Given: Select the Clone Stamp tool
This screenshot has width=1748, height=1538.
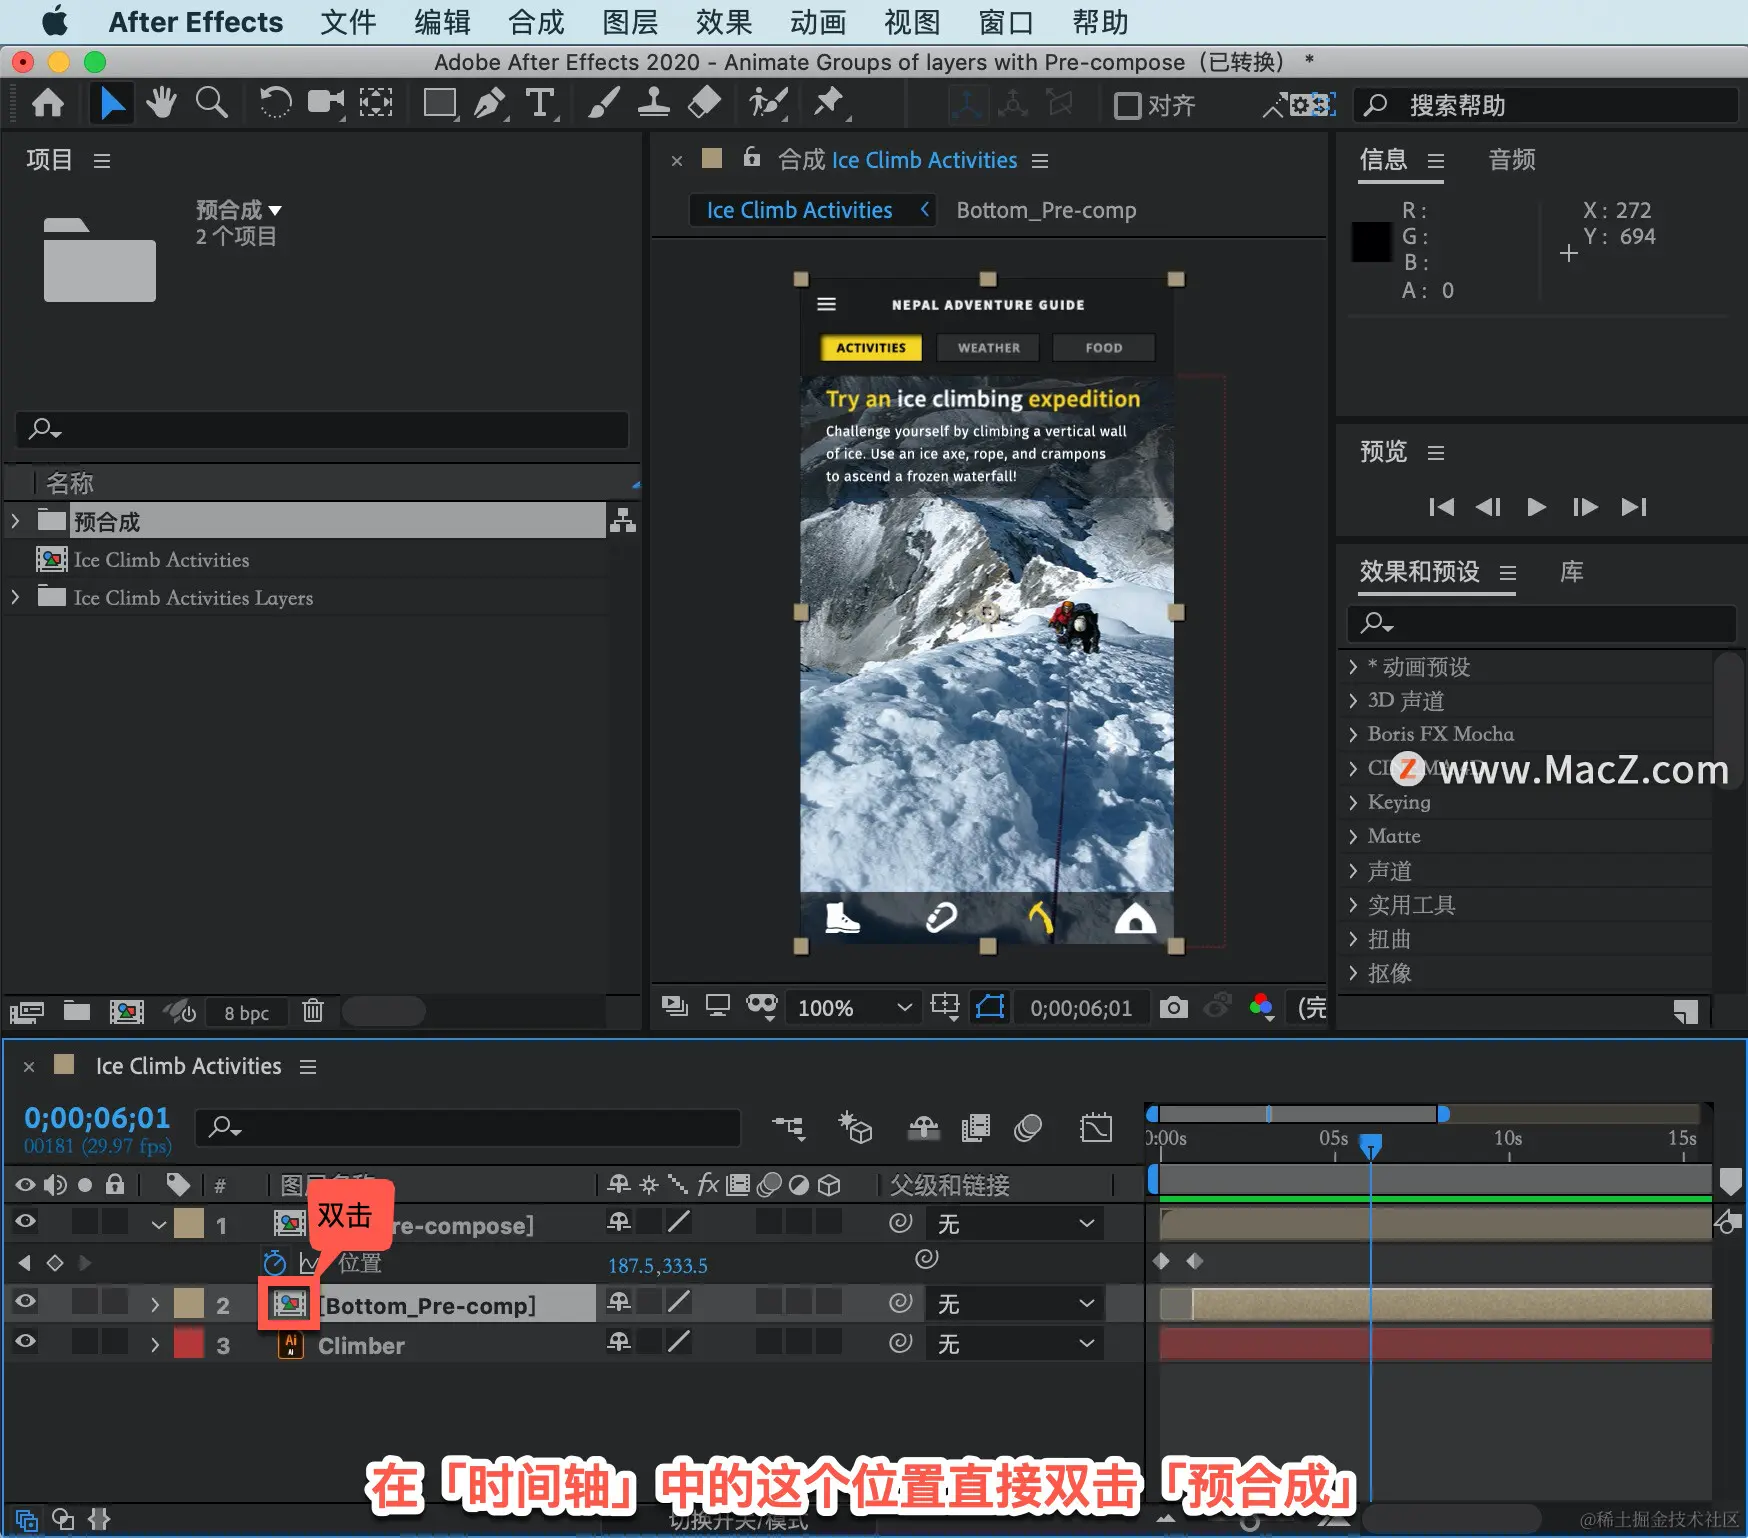Looking at the screenshot, I should pyautogui.click(x=653, y=102).
